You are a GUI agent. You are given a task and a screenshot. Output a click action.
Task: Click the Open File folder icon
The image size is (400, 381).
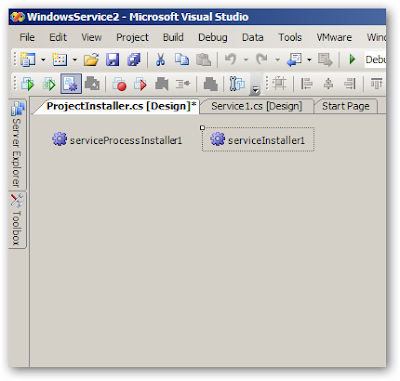(91, 60)
